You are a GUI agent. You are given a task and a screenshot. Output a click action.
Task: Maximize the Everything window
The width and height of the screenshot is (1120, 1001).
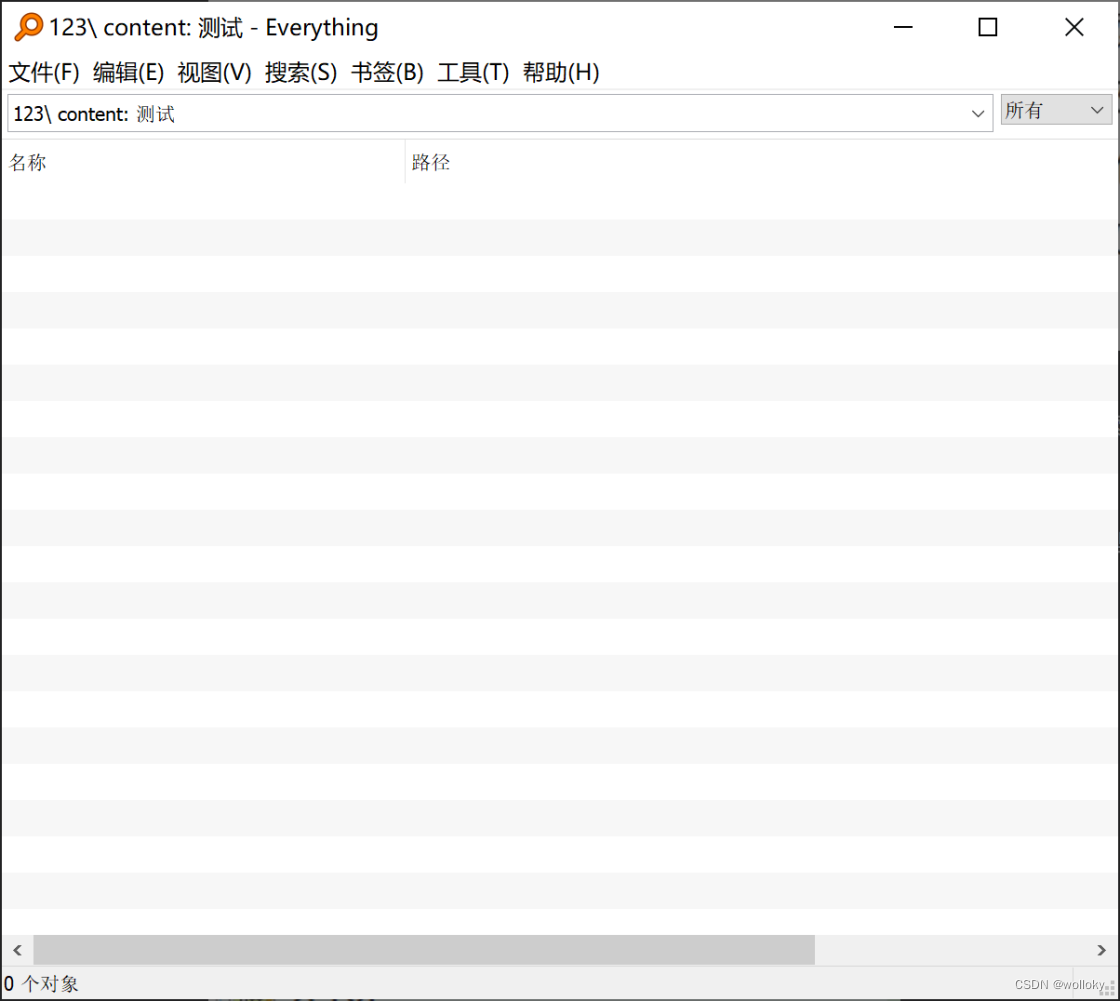tap(988, 27)
